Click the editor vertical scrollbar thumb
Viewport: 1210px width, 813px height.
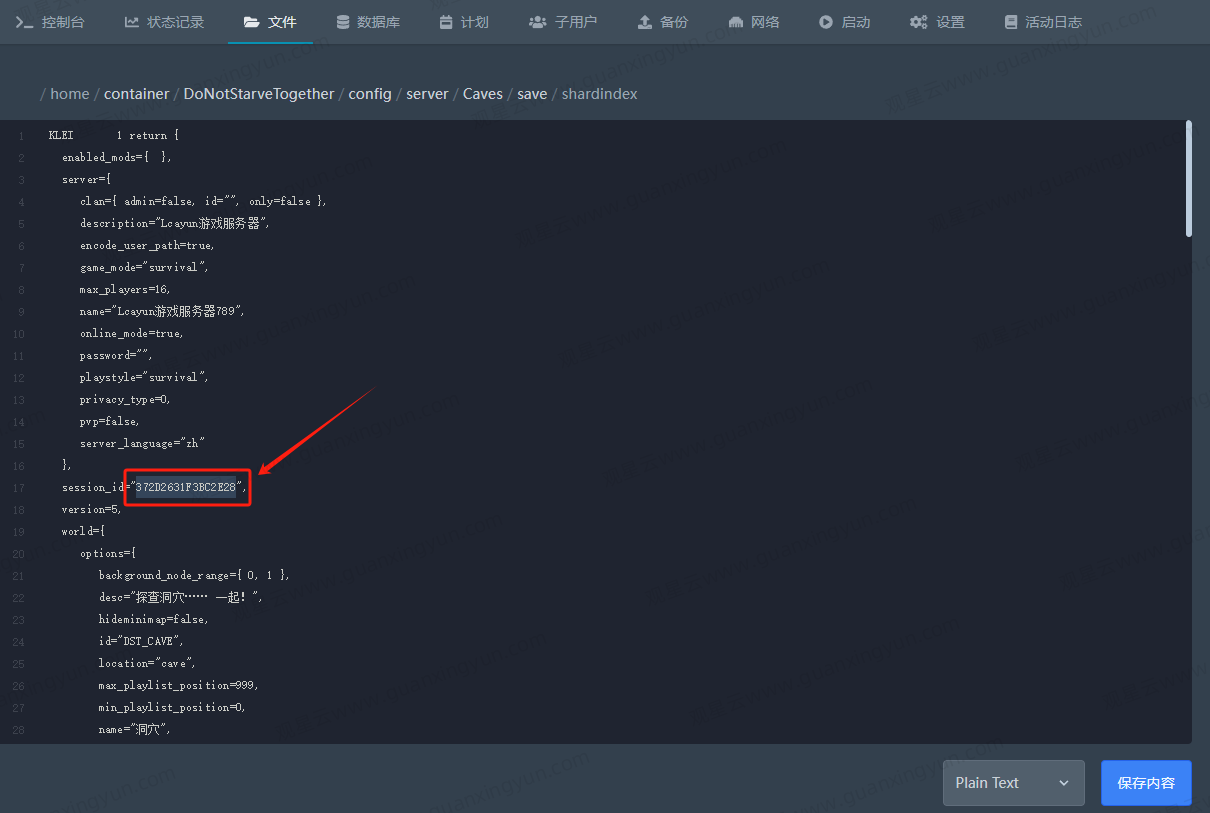coord(1188,180)
